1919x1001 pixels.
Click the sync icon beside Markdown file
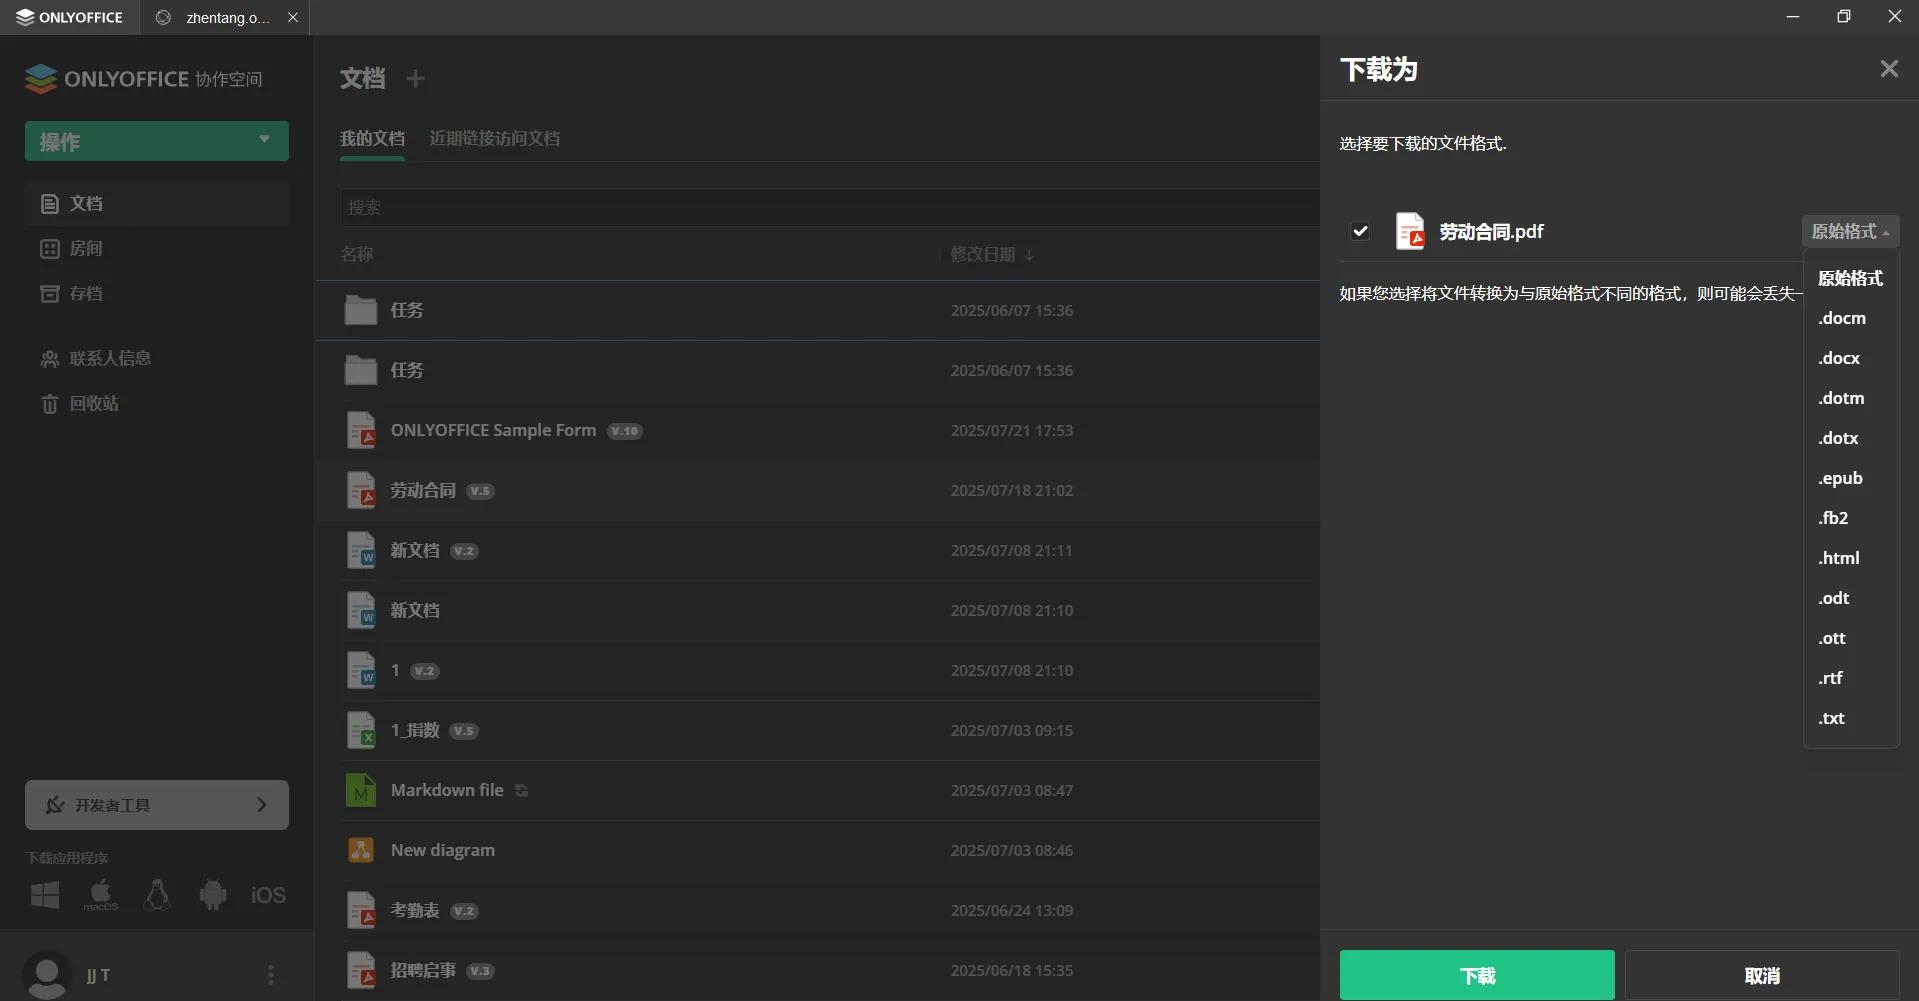tap(521, 790)
